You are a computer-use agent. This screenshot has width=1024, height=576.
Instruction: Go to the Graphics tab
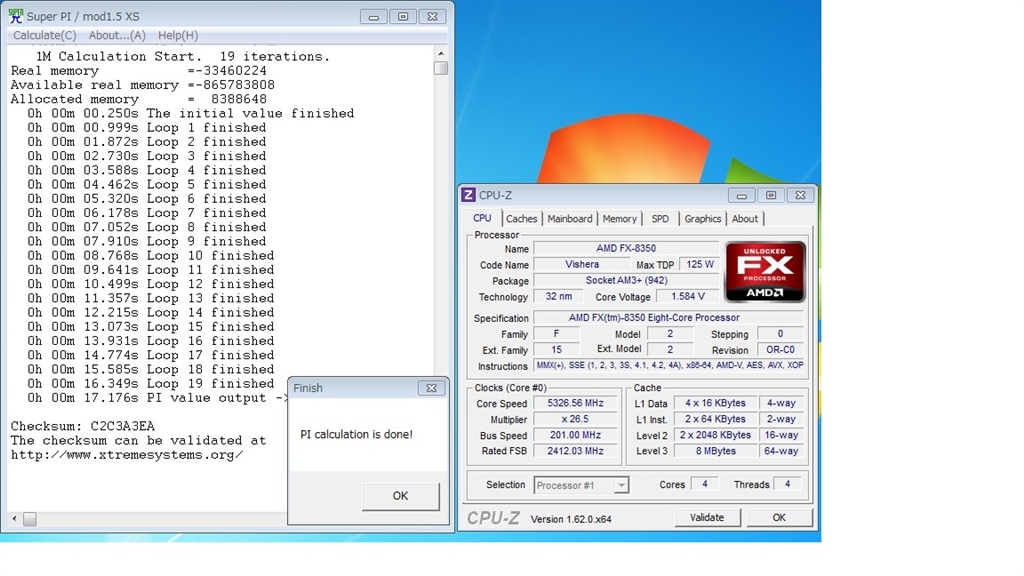tap(702, 219)
